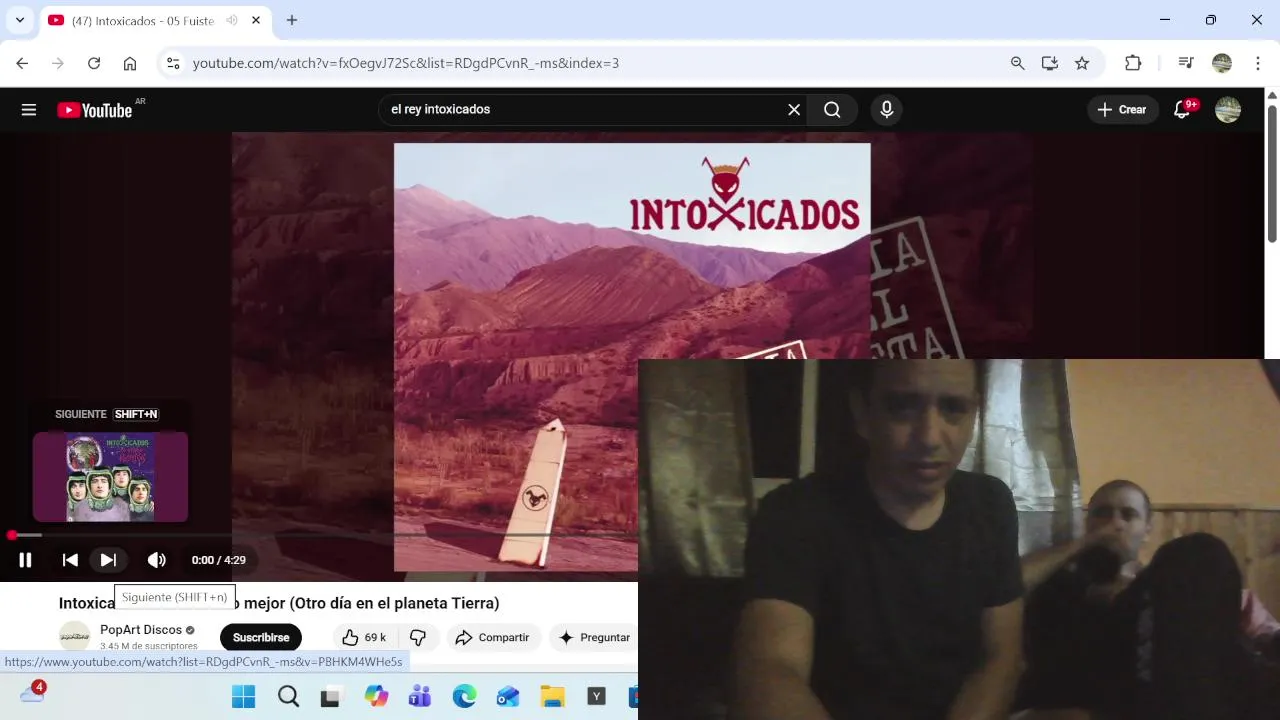Screen dimensions: 1280x720
Task: Reload the current page
Action: coord(94,63)
